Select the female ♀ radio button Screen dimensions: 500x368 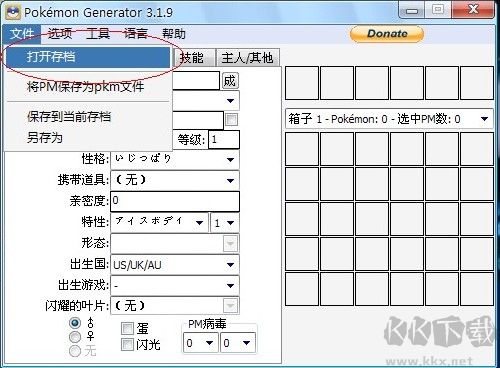click(x=75, y=337)
